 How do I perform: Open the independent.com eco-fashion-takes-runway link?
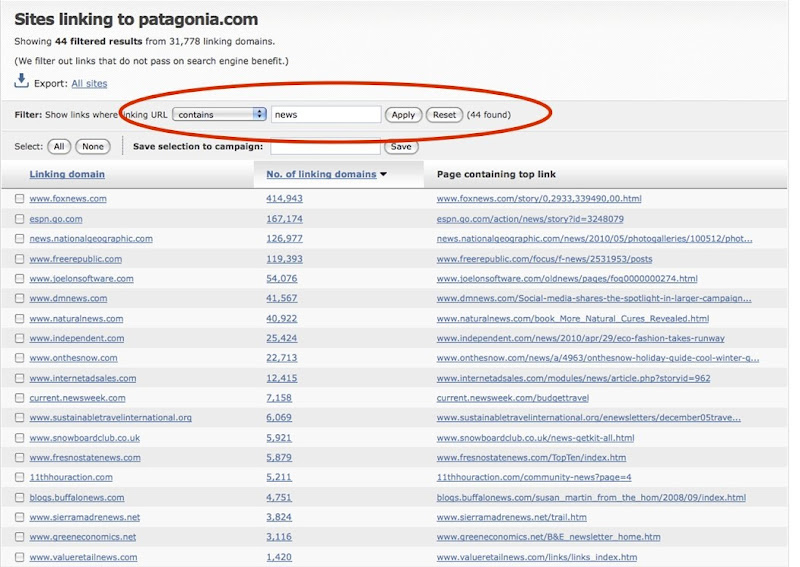click(581, 338)
